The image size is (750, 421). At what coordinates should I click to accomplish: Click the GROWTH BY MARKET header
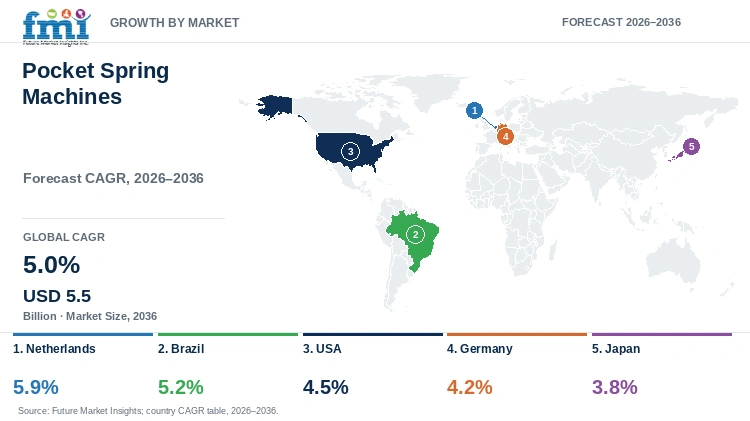(175, 22)
